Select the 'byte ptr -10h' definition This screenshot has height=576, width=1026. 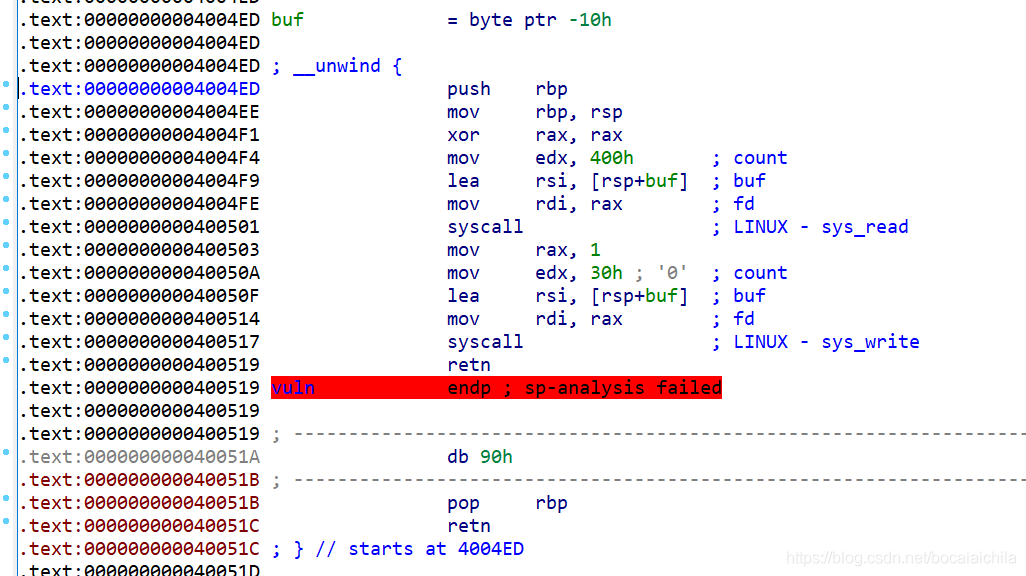540,20
